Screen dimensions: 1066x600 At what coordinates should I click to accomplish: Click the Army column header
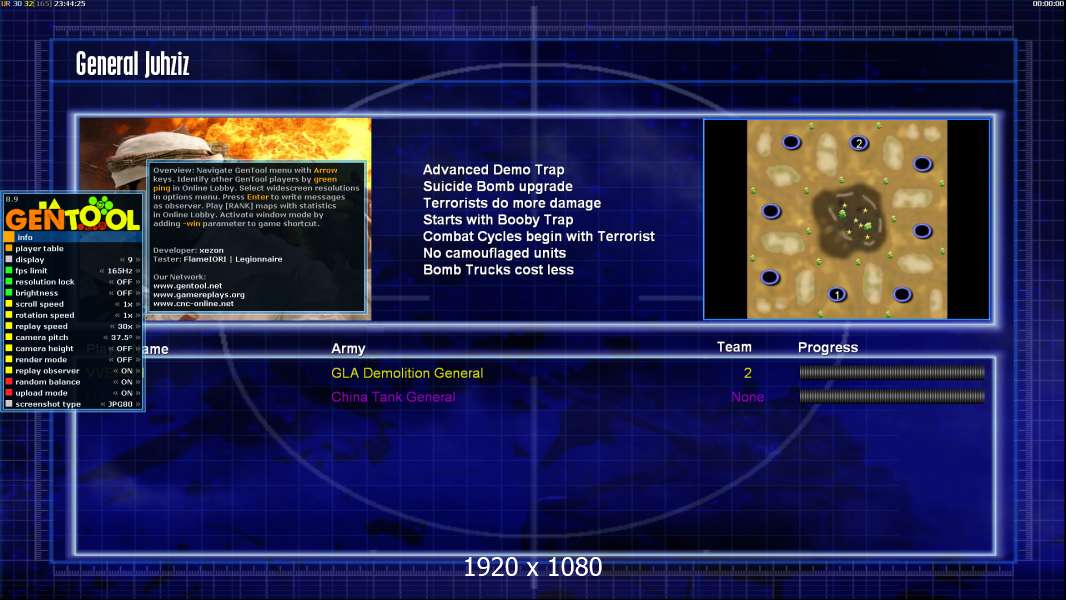click(348, 349)
